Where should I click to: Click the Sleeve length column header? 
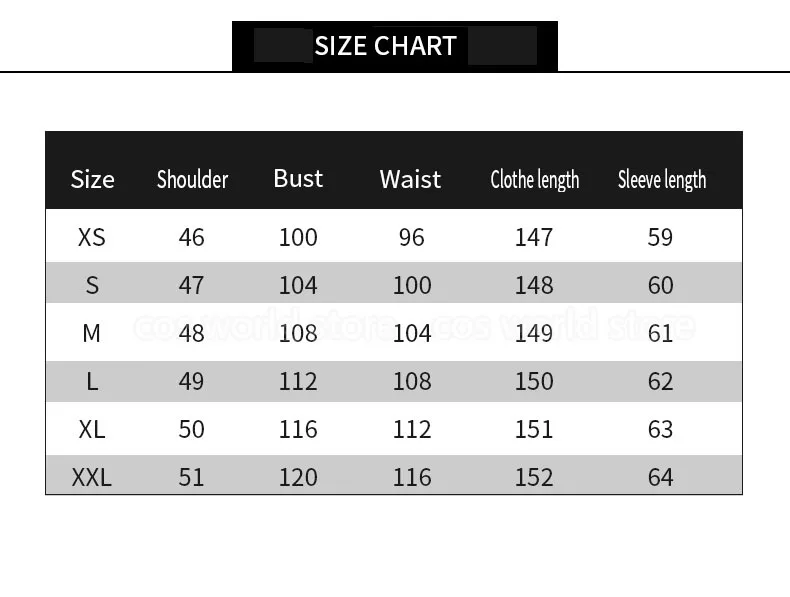[661, 180]
